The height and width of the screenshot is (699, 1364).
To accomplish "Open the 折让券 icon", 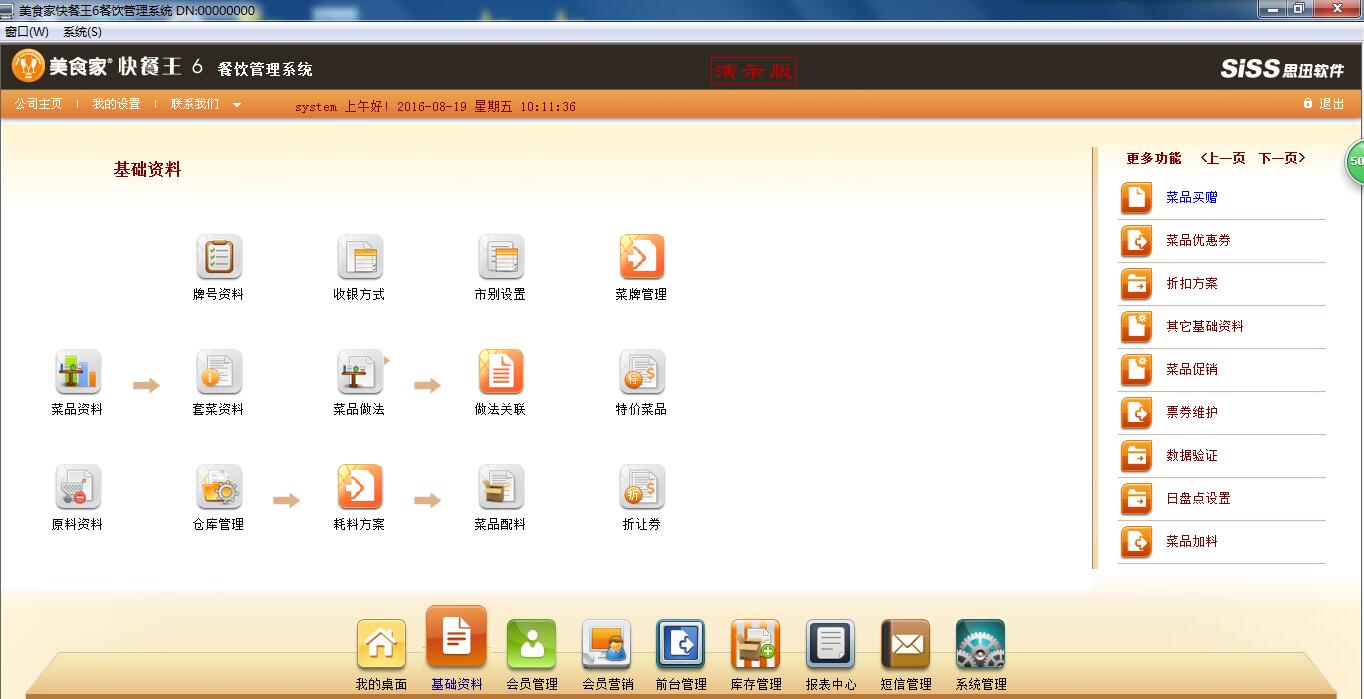I will (642, 487).
